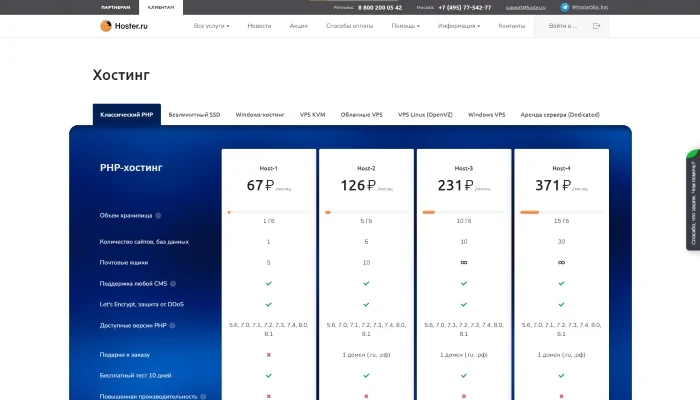Click the green checkmark for Host-1 CMS support
700x400 pixels.
tap(269, 283)
